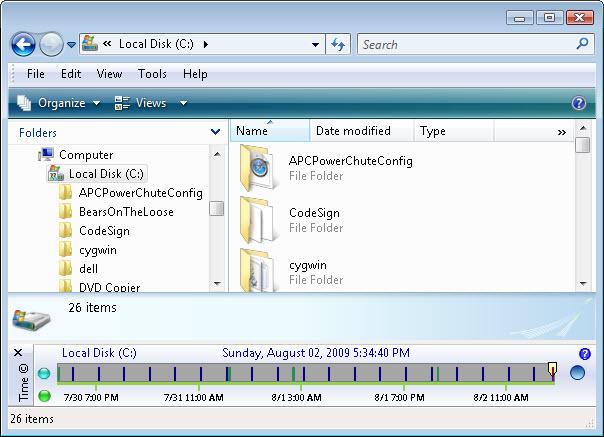Image resolution: width=604 pixels, height=437 pixels.
Task: Click the toolbar Help question mark icon
Action: [579, 103]
